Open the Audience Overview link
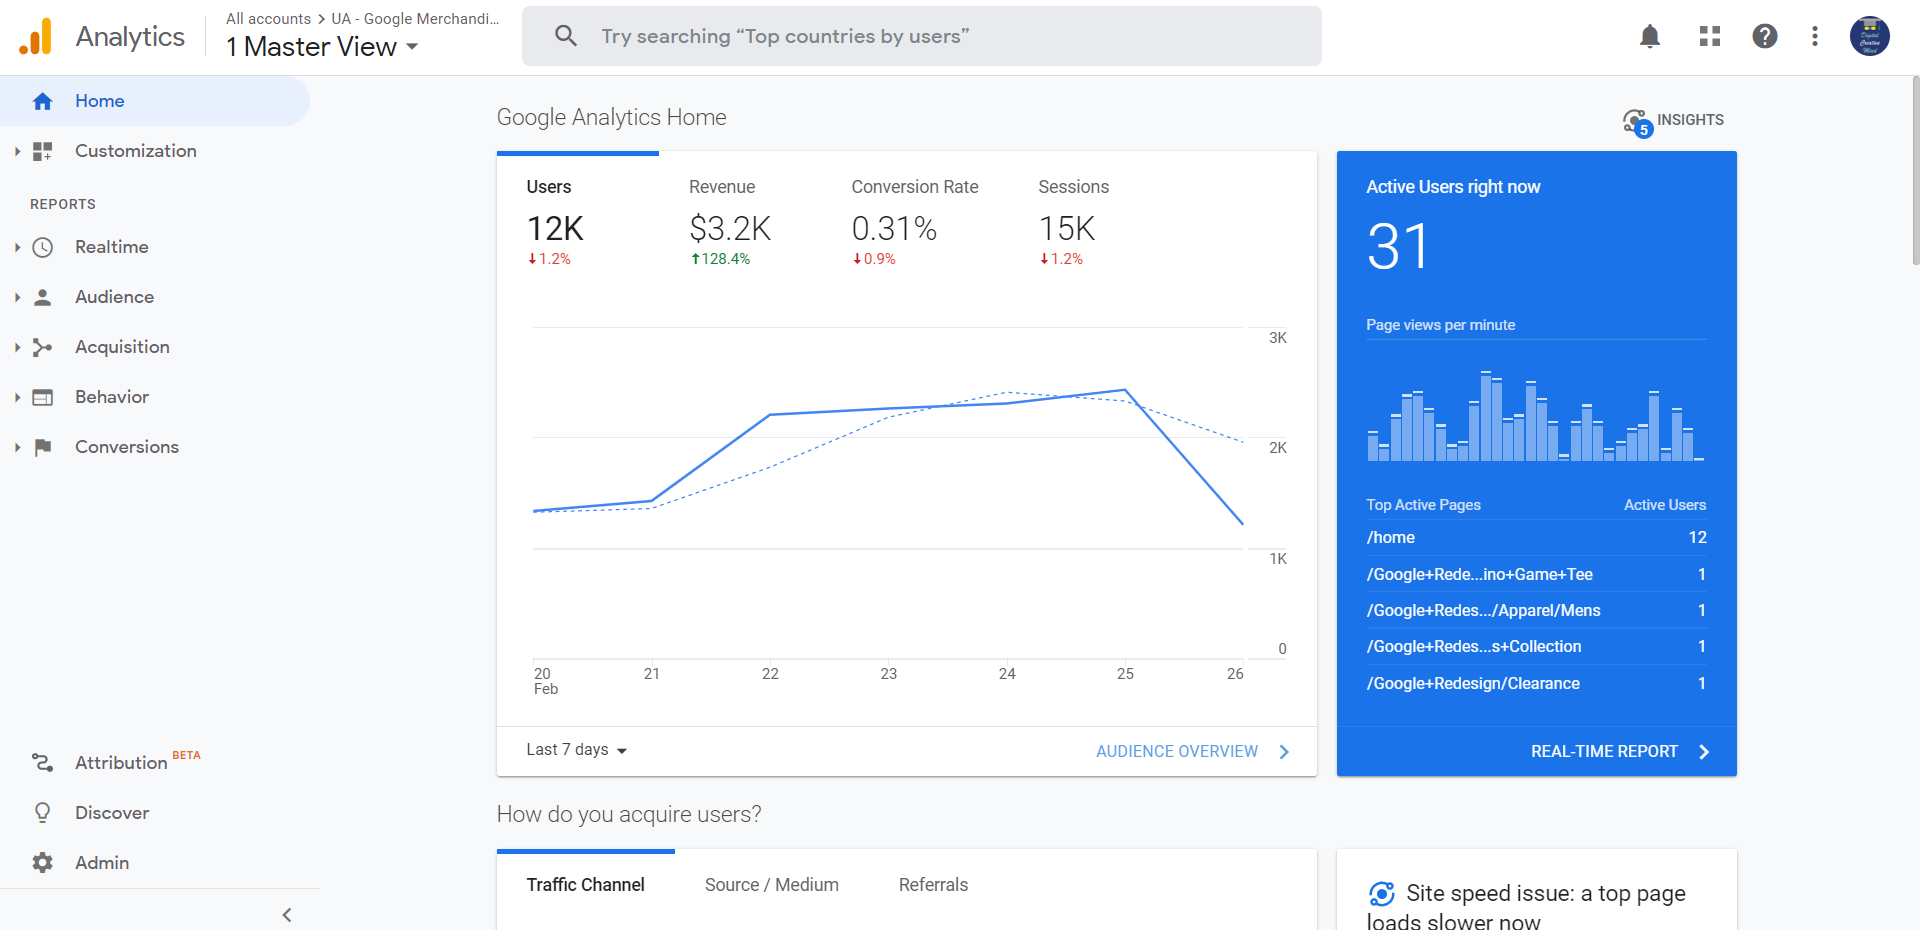The image size is (1920, 930). click(1193, 751)
